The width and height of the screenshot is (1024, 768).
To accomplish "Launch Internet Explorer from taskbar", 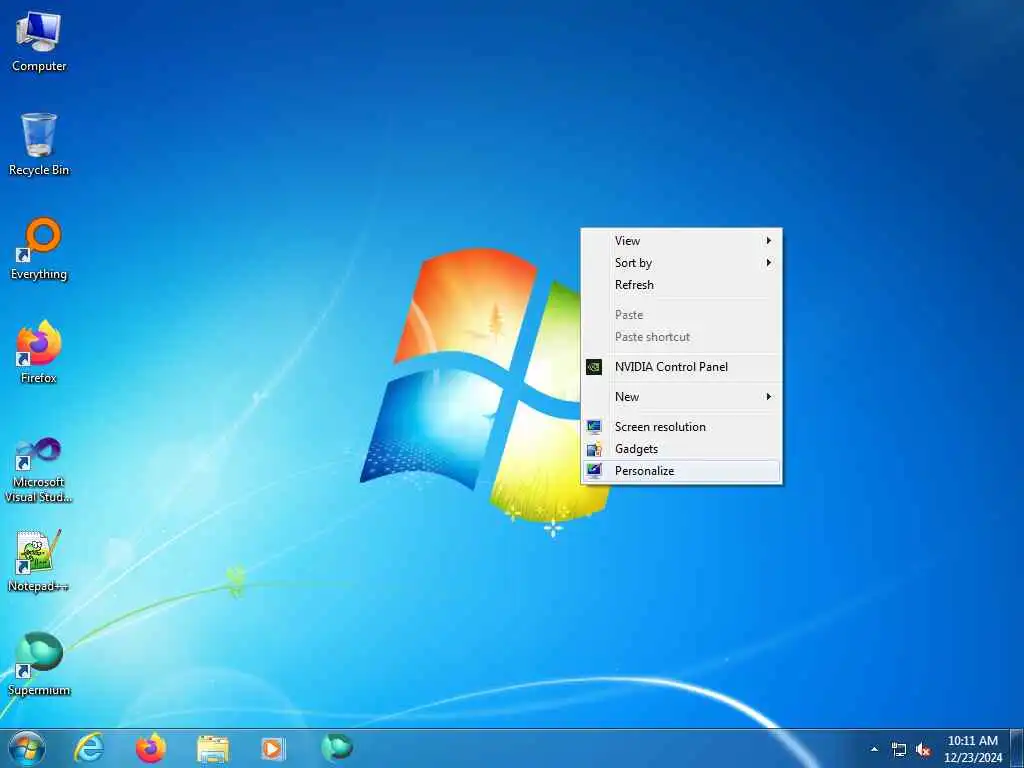I will point(88,748).
